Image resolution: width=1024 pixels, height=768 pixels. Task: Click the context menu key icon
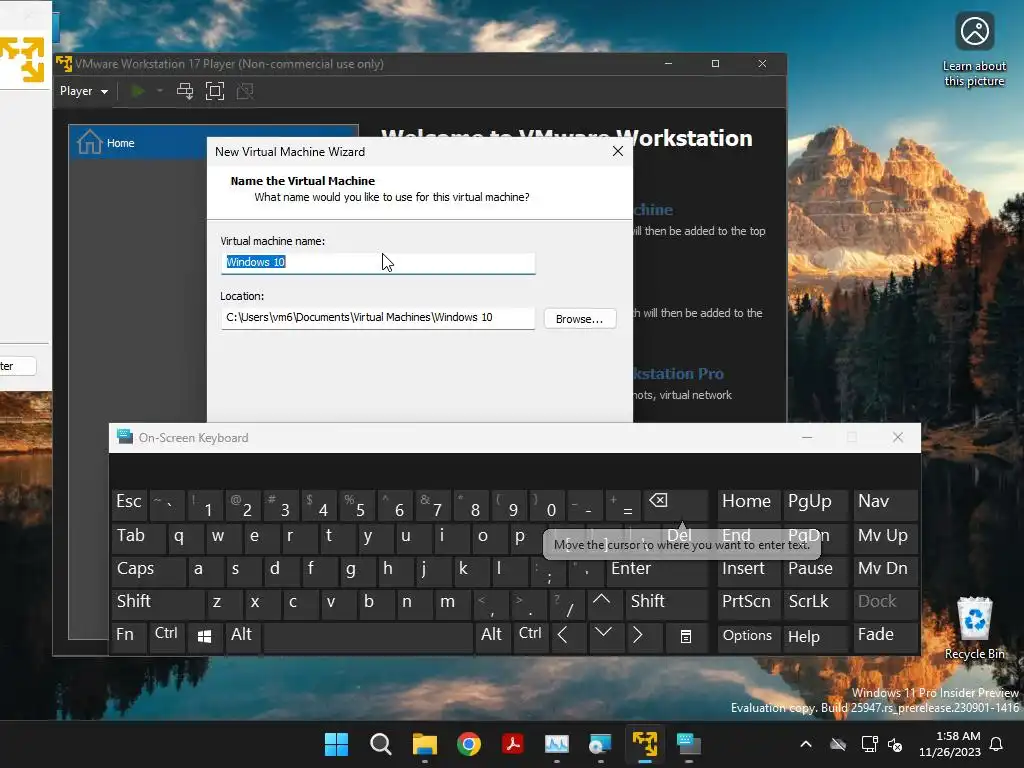(x=686, y=635)
